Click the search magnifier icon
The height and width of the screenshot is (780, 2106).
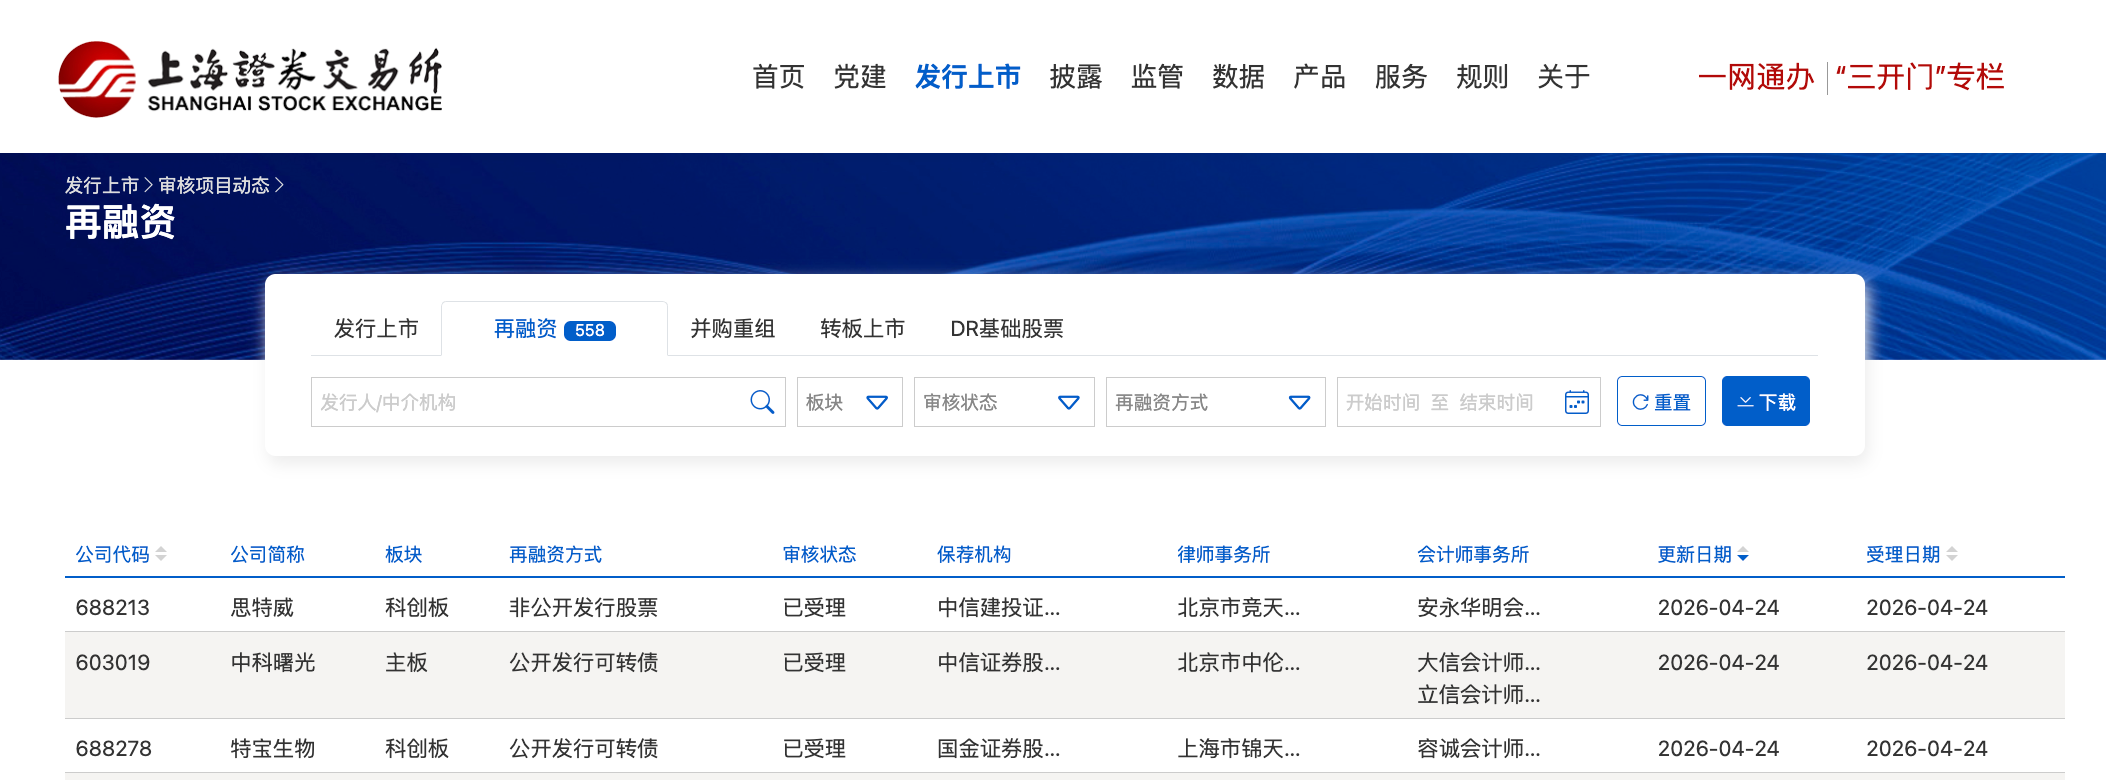pos(761,402)
